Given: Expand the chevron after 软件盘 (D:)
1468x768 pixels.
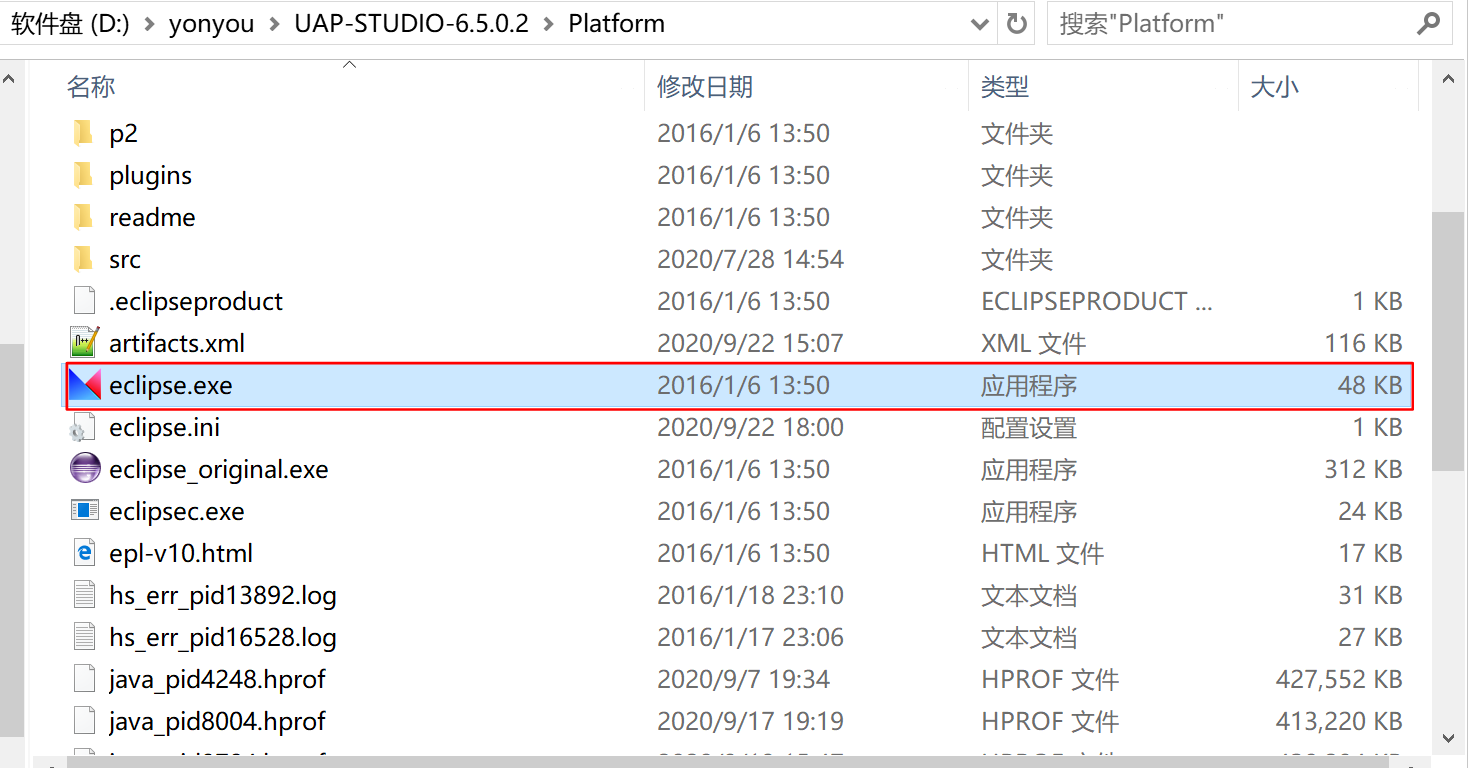Looking at the screenshot, I should click(x=150, y=24).
